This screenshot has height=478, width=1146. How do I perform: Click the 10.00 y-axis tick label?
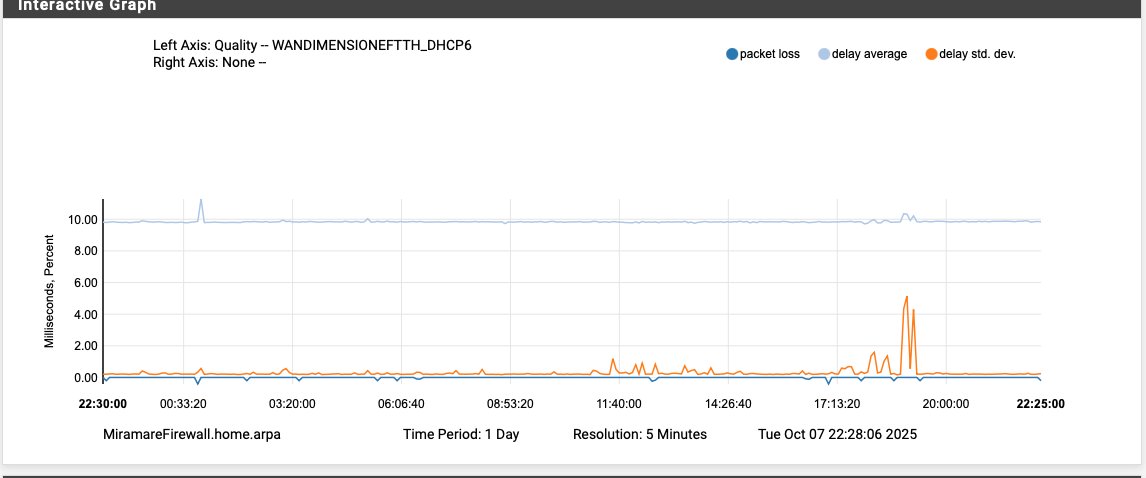[x=80, y=220]
